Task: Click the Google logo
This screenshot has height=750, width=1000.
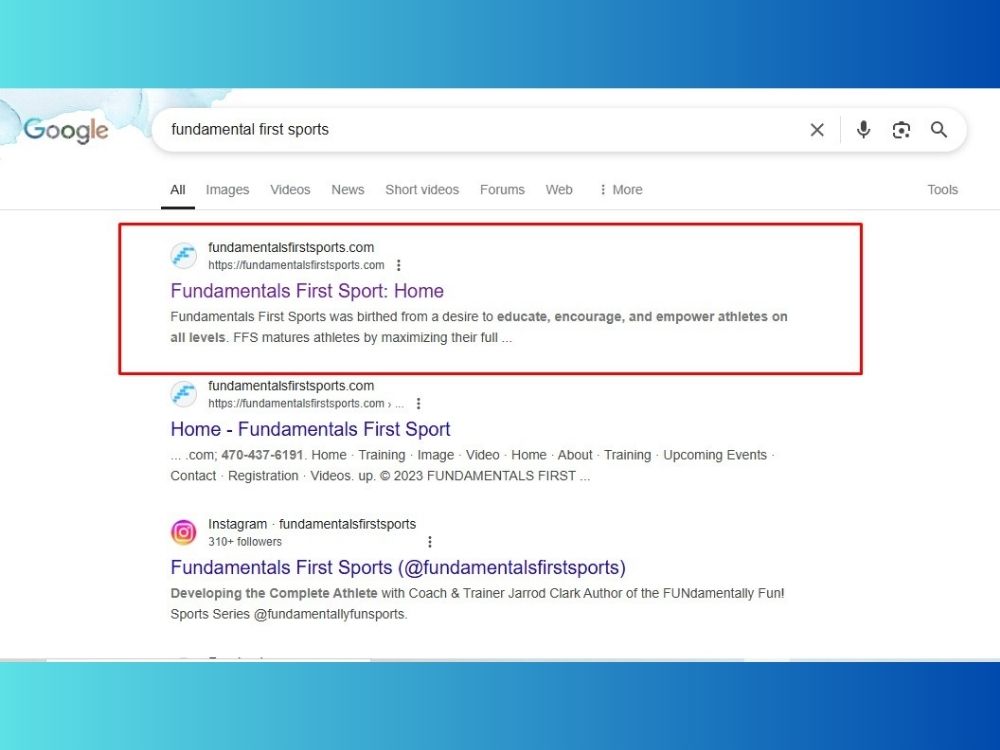Action: click(66, 130)
